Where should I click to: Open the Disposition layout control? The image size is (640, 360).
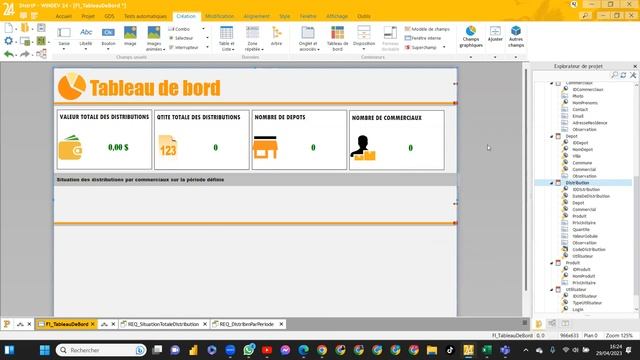pyautogui.click(x=364, y=36)
